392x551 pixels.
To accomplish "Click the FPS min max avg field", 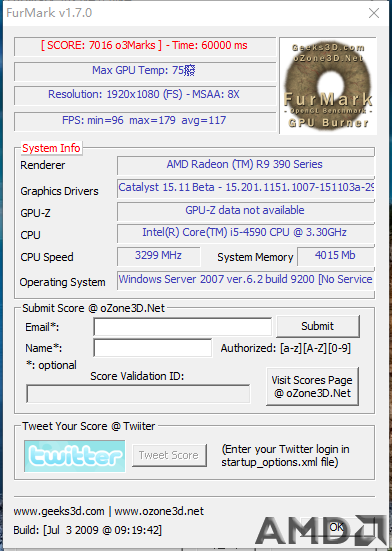I will point(145,121).
